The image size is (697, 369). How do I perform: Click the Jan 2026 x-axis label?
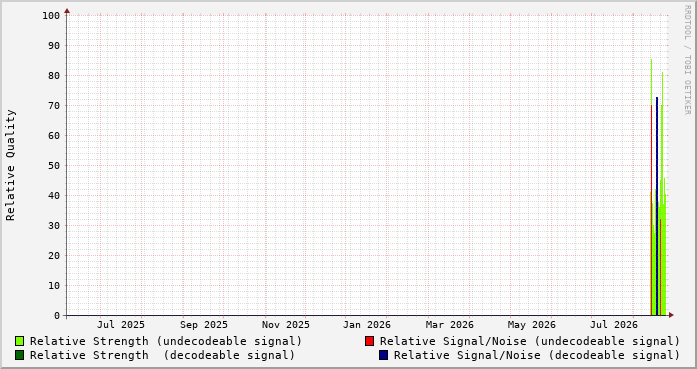tap(367, 325)
